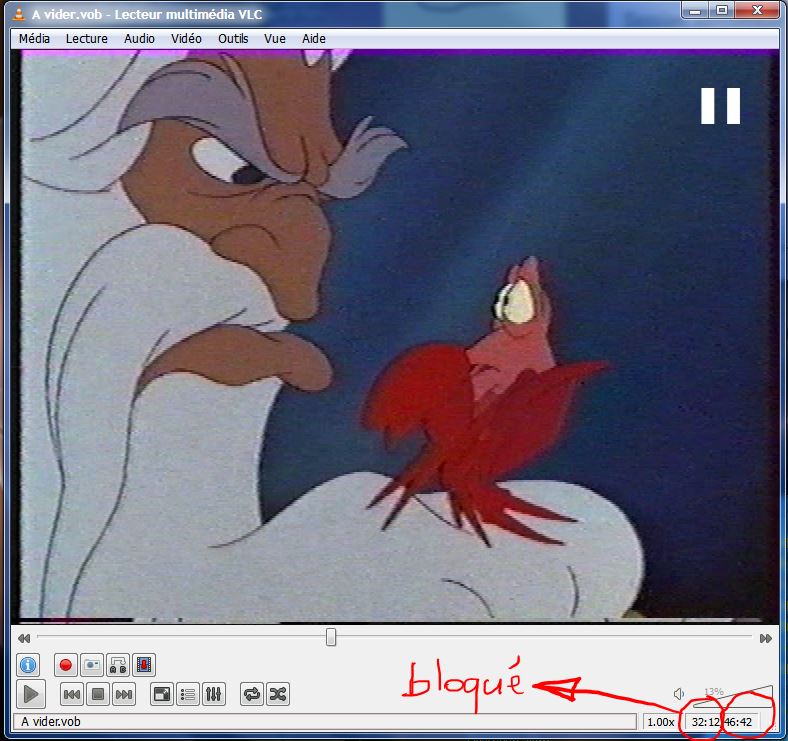Start recording with the red record button
Viewport: 788px width, 741px height.
[x=65, y=665]
